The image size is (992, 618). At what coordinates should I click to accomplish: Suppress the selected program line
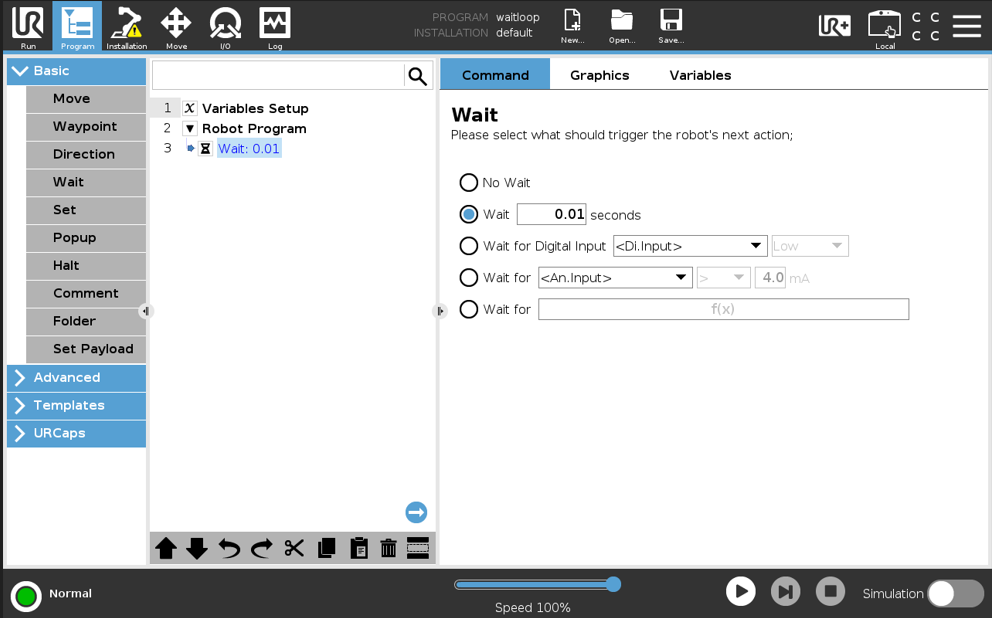418,548
